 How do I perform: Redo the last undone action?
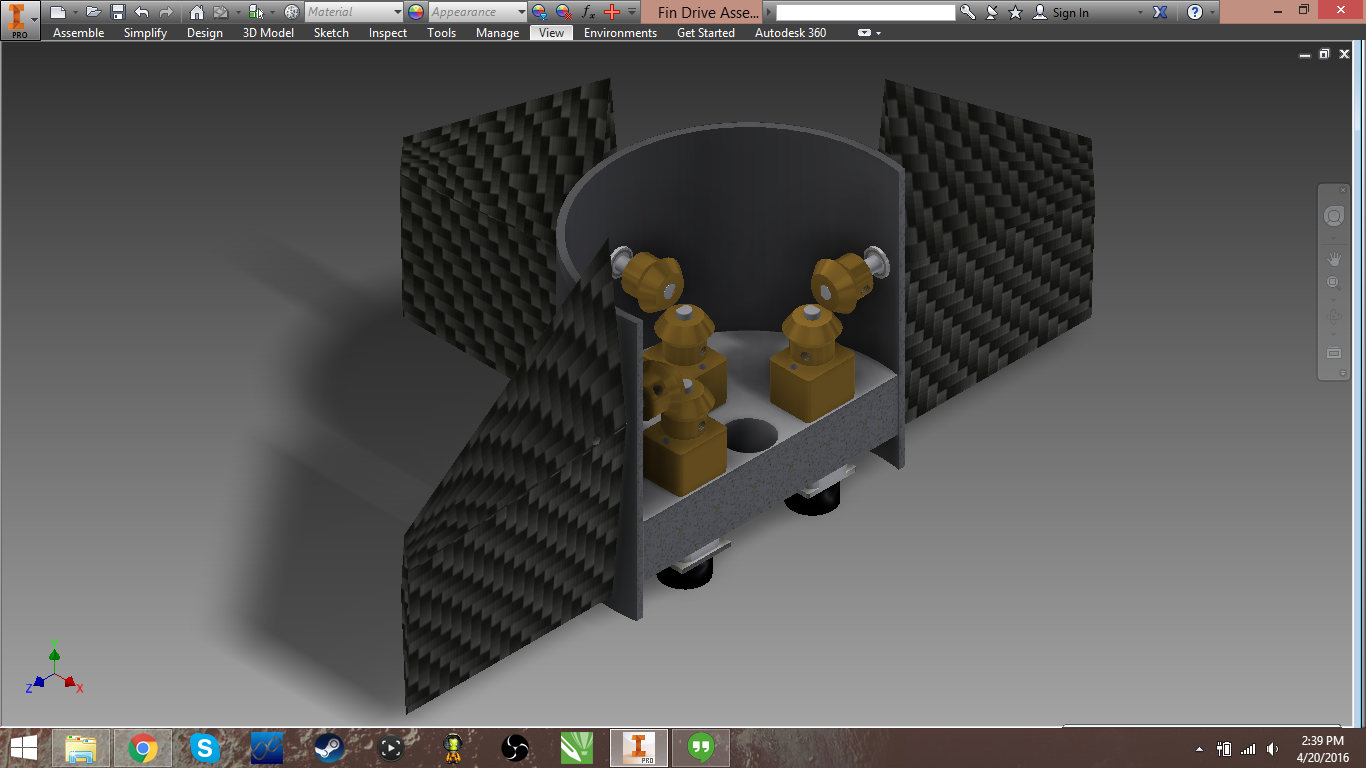pos(166,12)
